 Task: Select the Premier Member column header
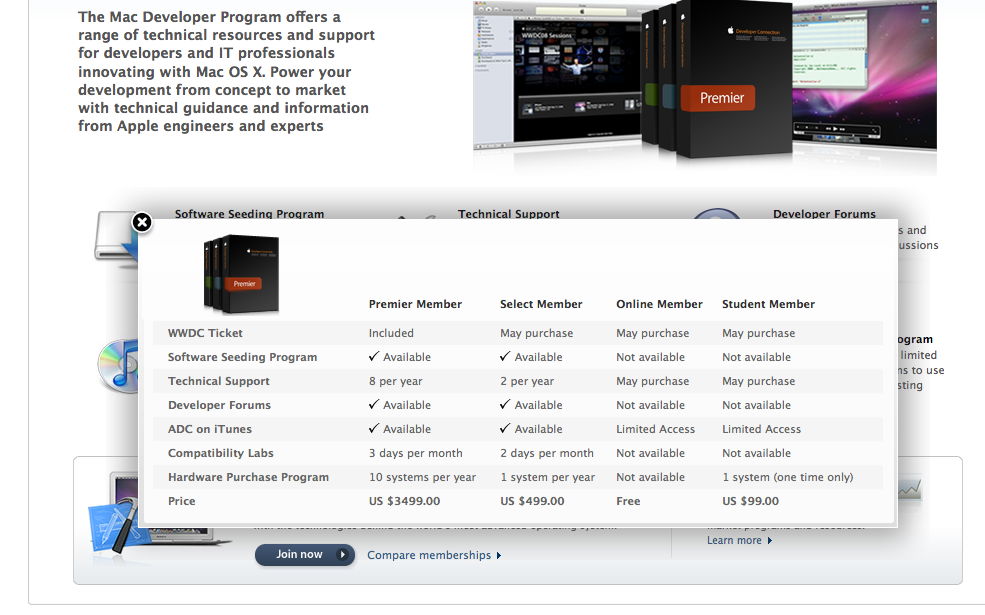pos(415,304)
